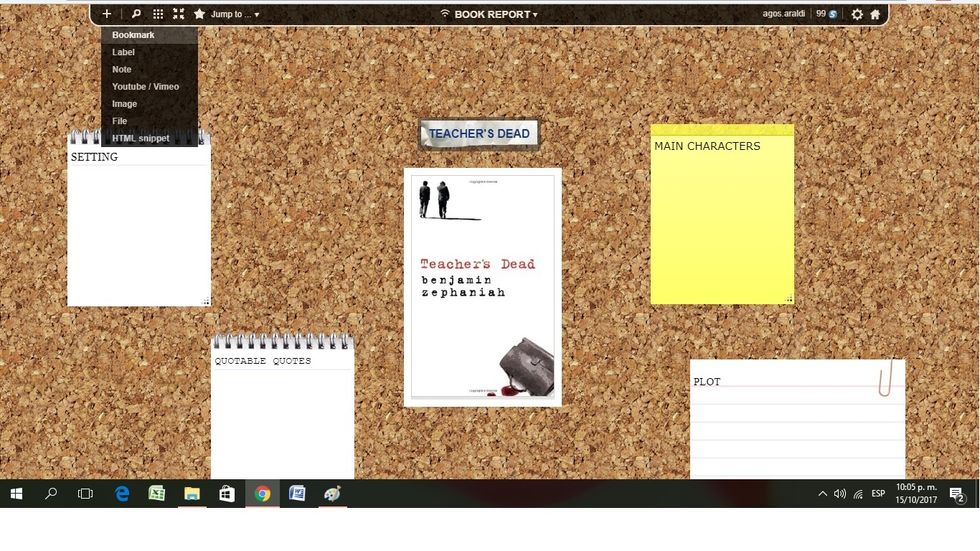The height and width of the screenshot is (551, 980).
Task: Choose HTML snippet from add menu
Action: (x=149, y=138)
